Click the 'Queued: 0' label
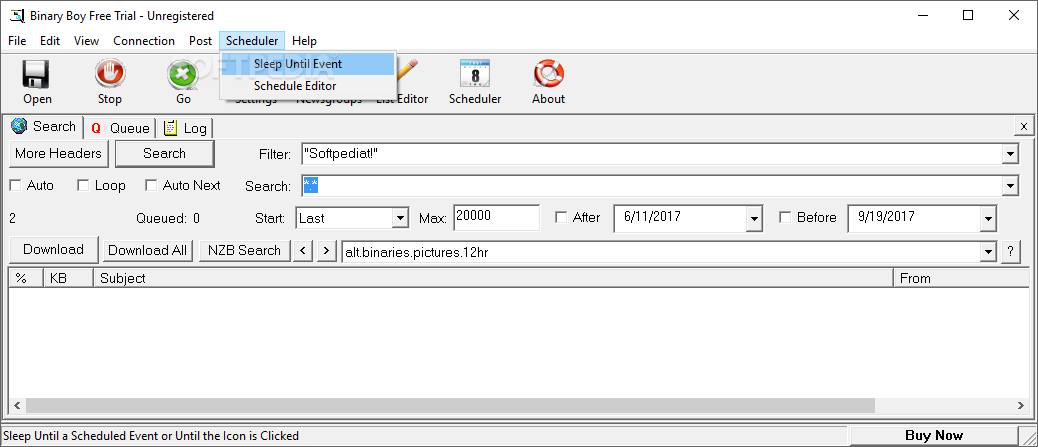The width and height of the screenshot is (1038, 447). pos(167,218)
